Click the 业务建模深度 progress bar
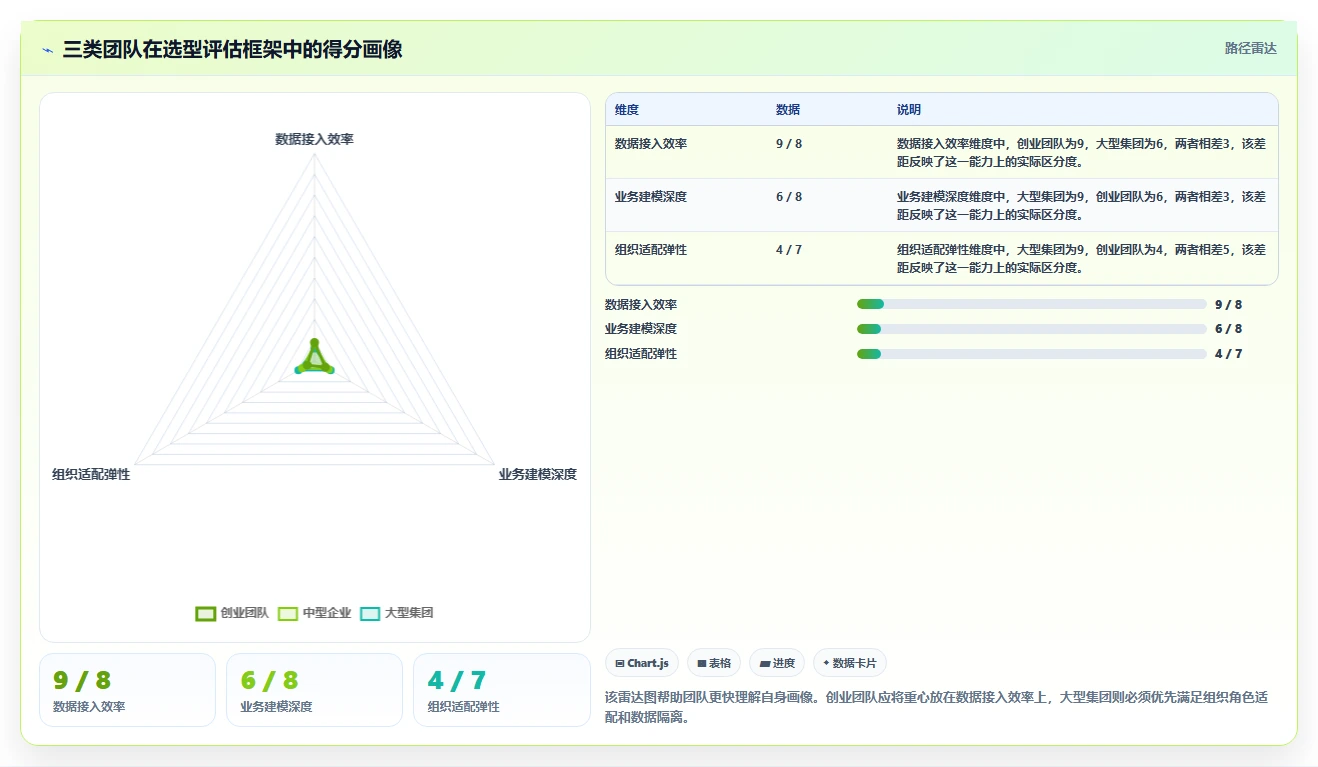The height and width of the screenshot is (767, 1318). coord(1032,329)
